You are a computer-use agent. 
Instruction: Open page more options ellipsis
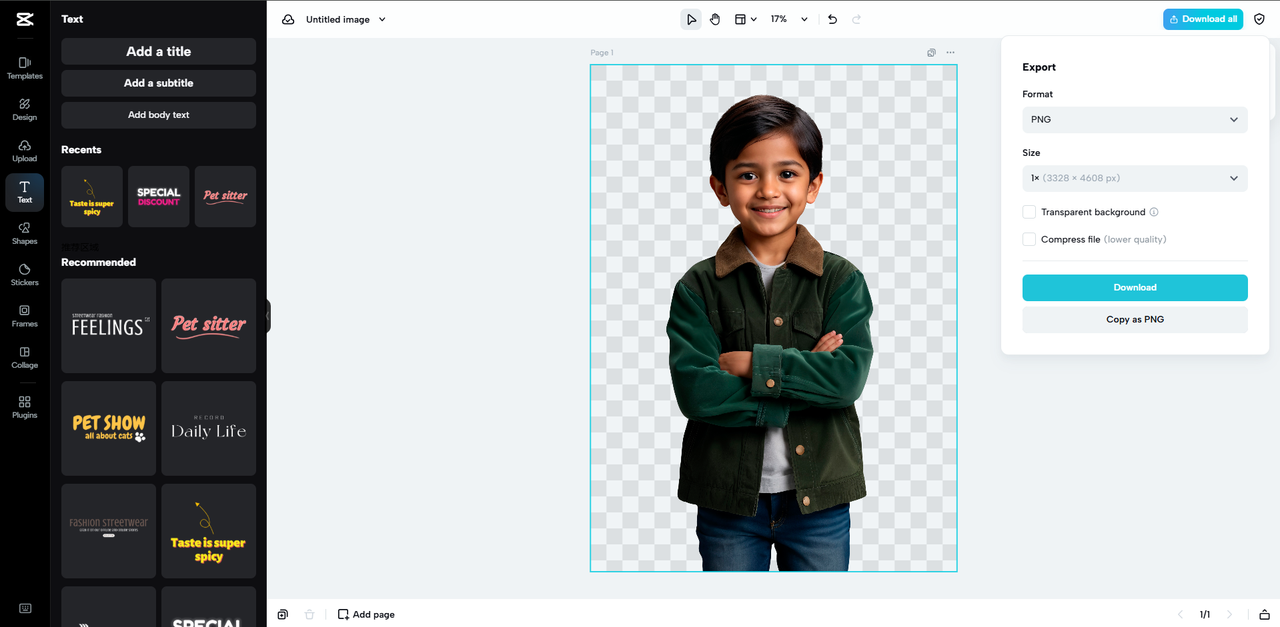[950, 53]
